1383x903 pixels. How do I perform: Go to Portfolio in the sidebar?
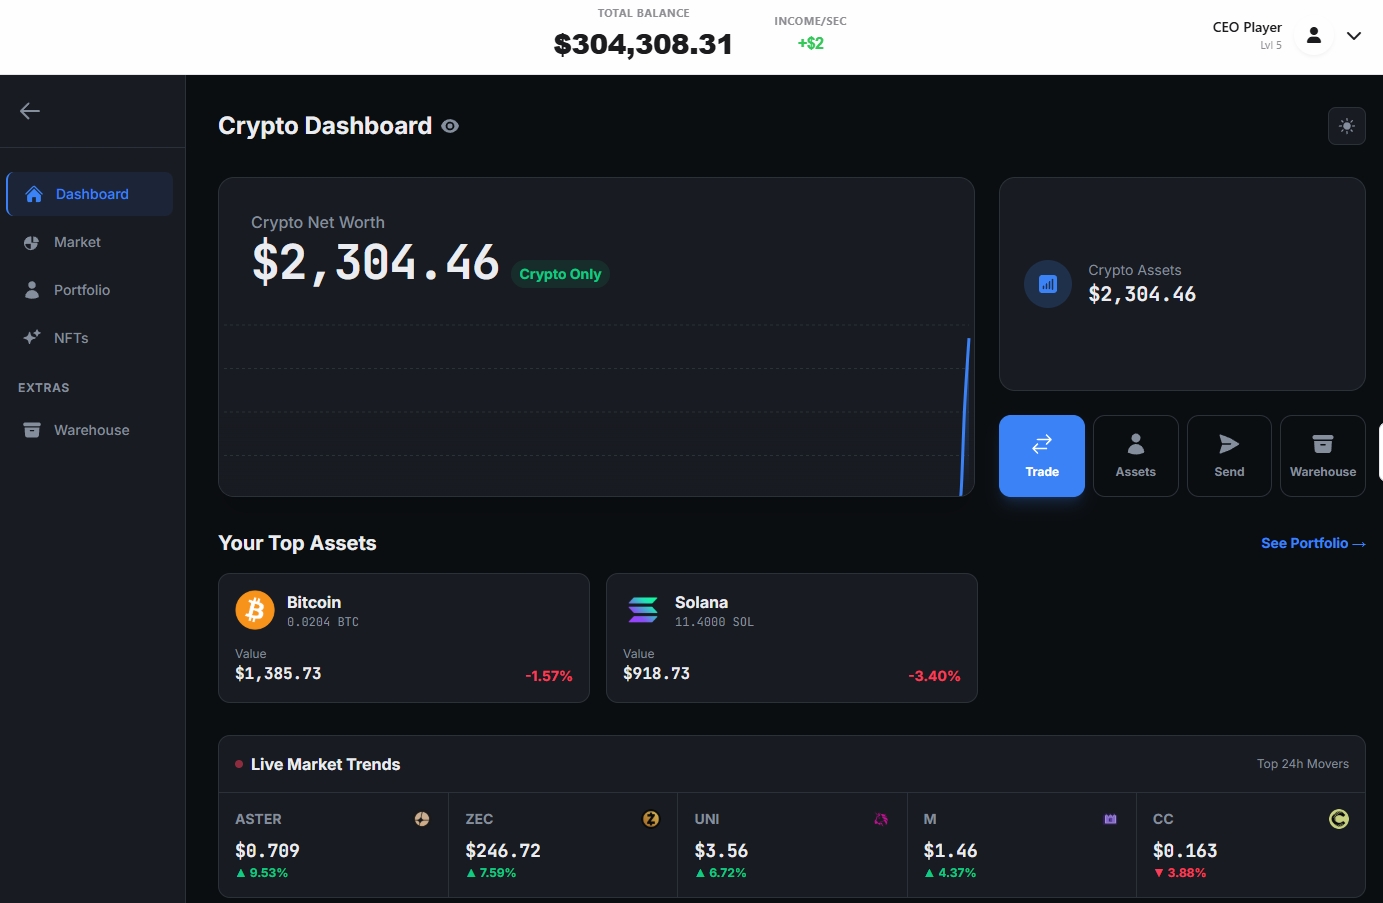[81, 290]
